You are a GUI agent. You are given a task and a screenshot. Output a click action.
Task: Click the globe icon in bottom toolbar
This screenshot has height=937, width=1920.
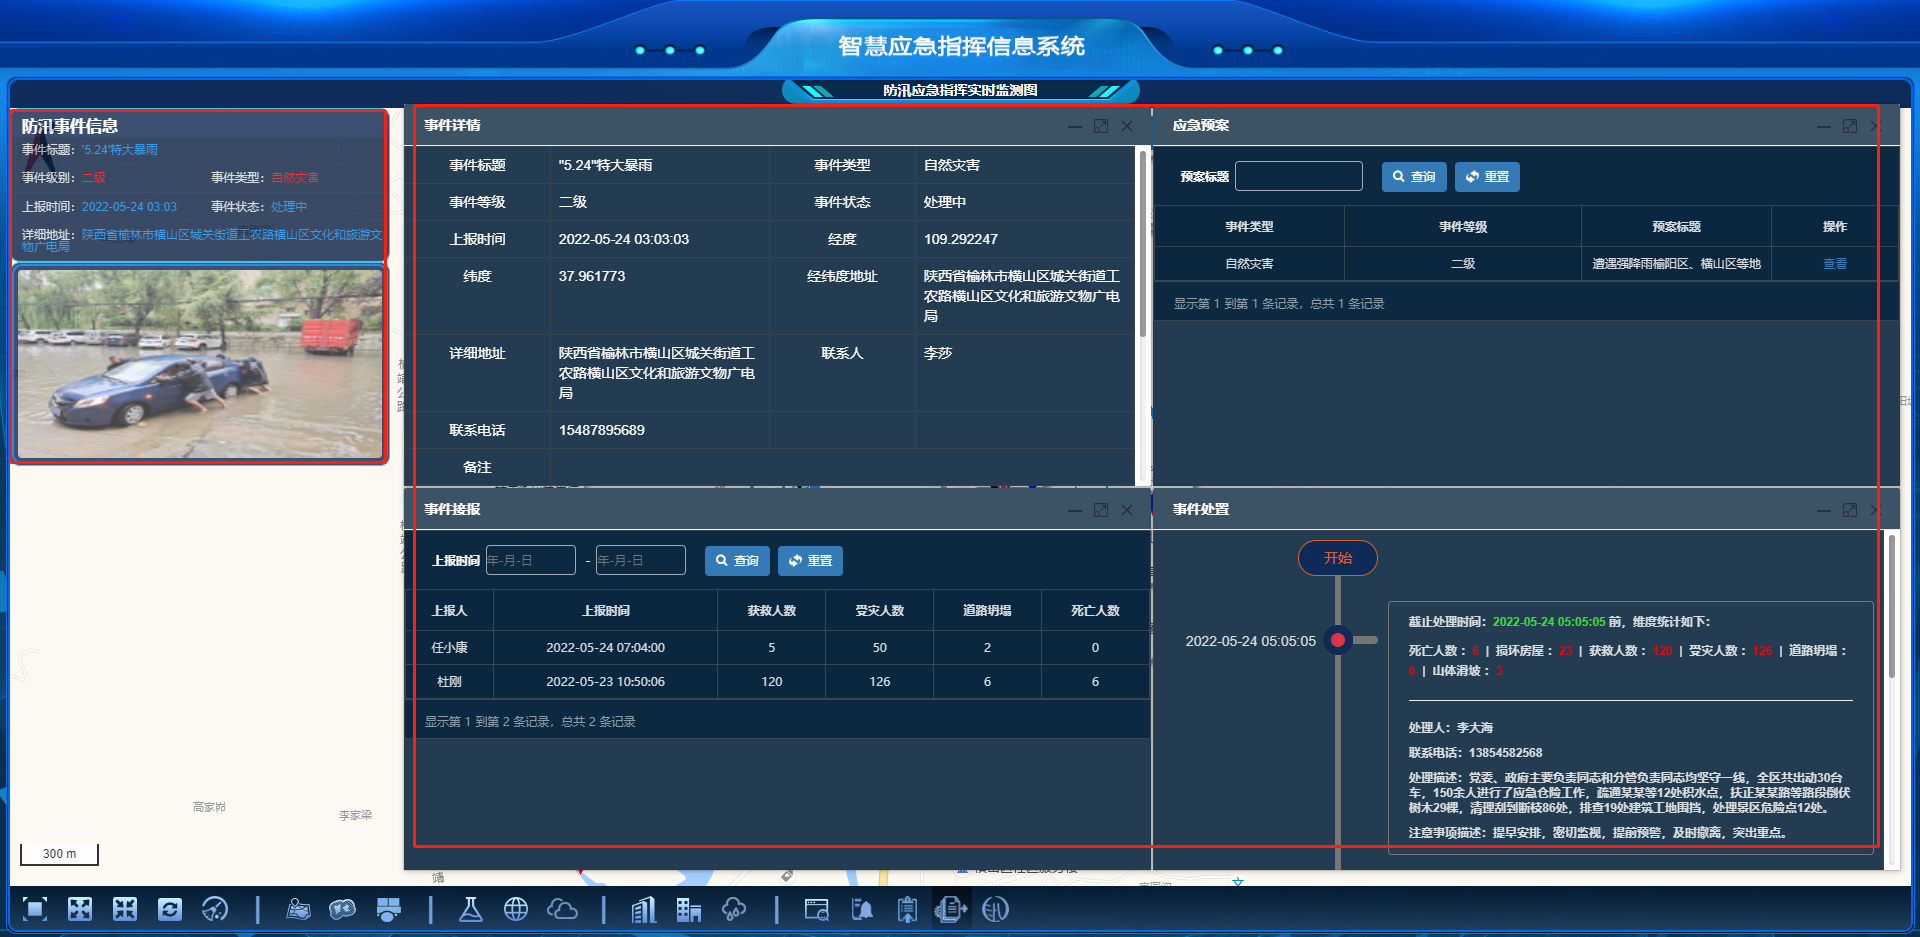(x=516, y=909)
